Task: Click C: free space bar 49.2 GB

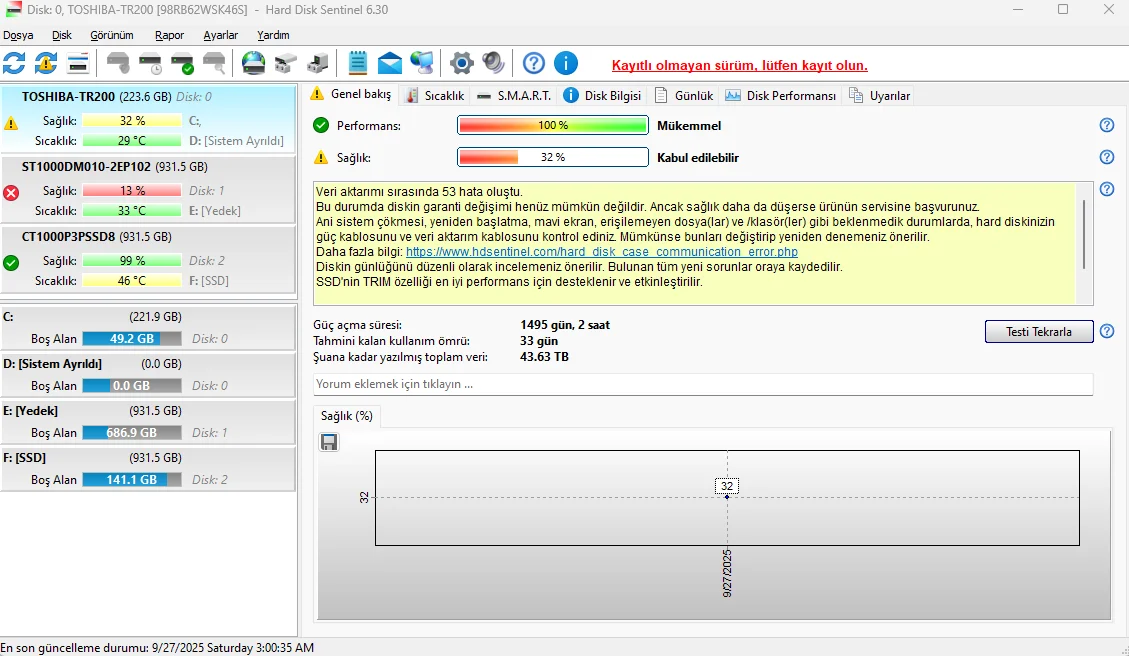Action: pyautogui.click(x=132, y=338)
